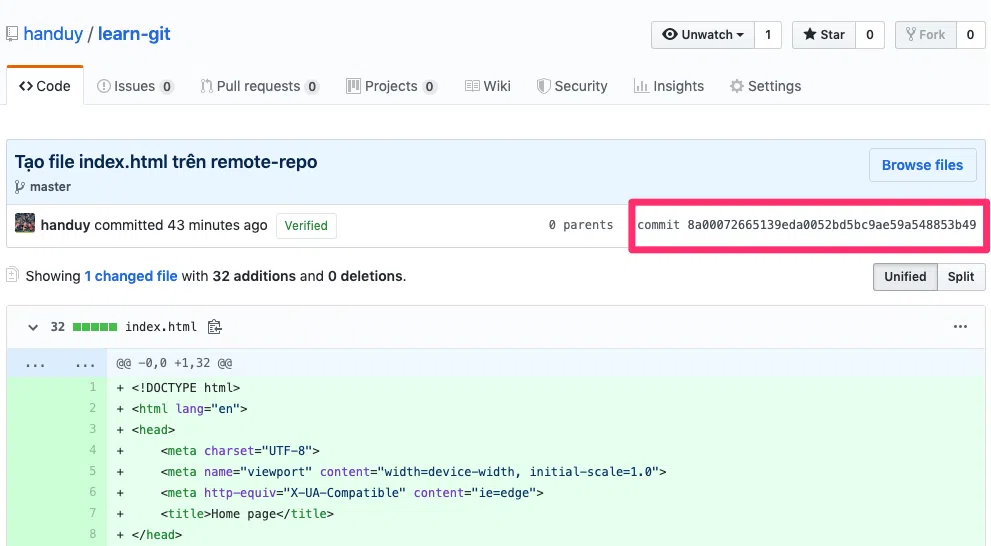991x546 pixels.
Task: Click the handuy committer name
Action: [x=65, y=225]
